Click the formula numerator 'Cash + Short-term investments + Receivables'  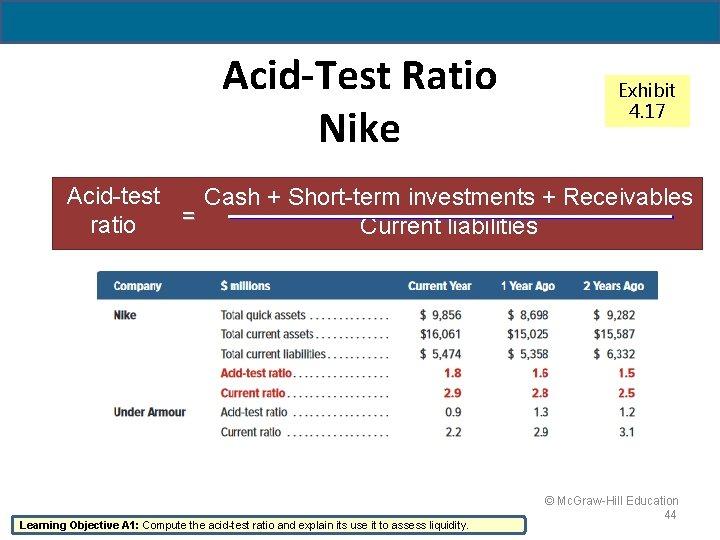(x=448, y=197)
